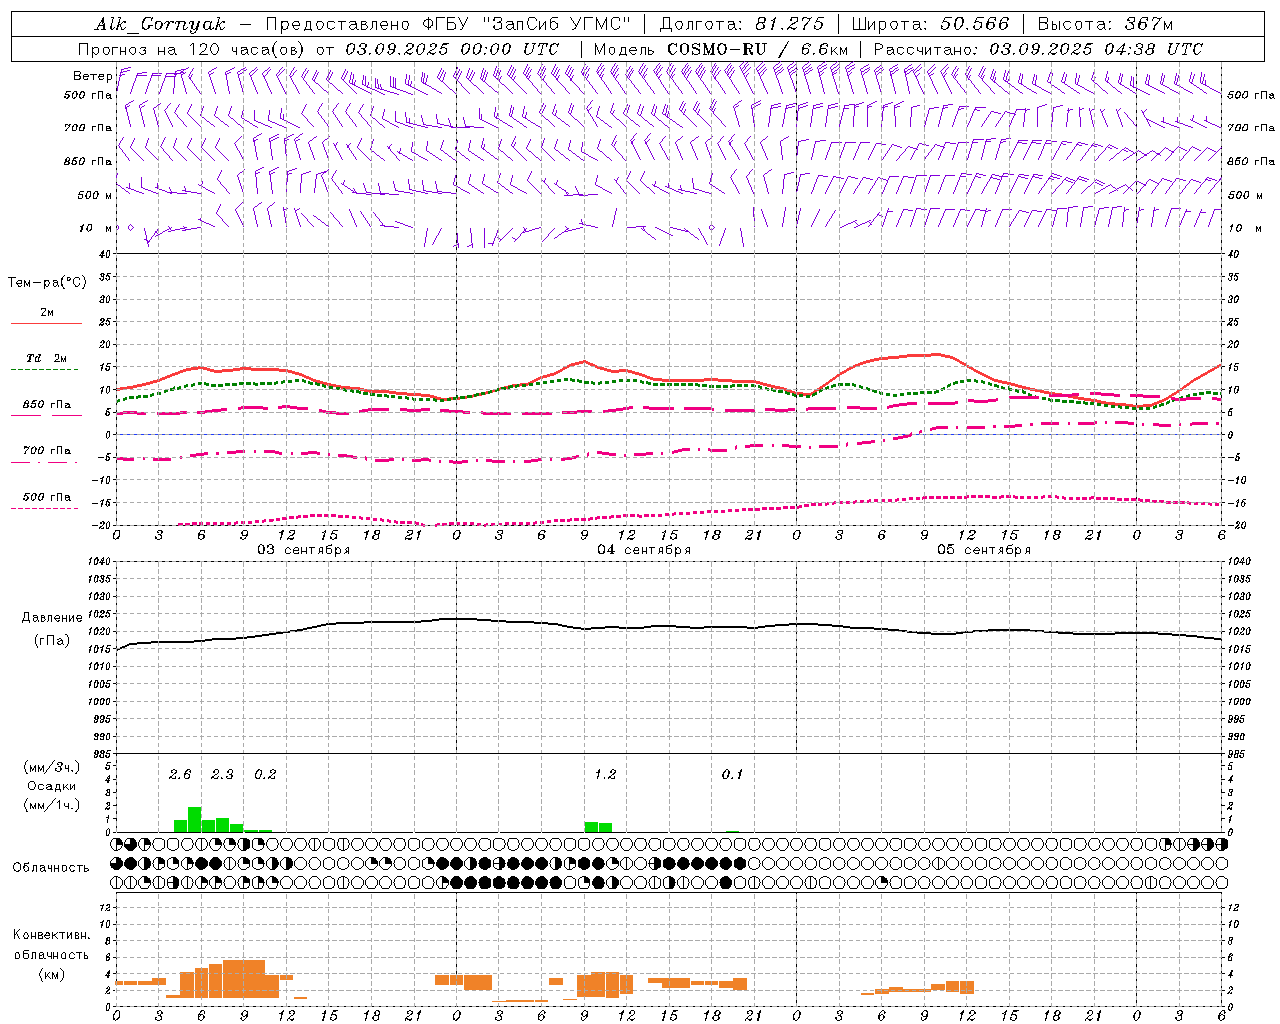Click the 2.6 precipitation amount value
The image size is (1280, 1024).
[180, 774]
